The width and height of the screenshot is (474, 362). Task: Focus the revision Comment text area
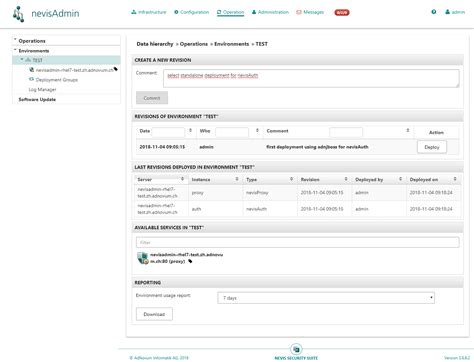pyautogui.click(x=311, y=79)
